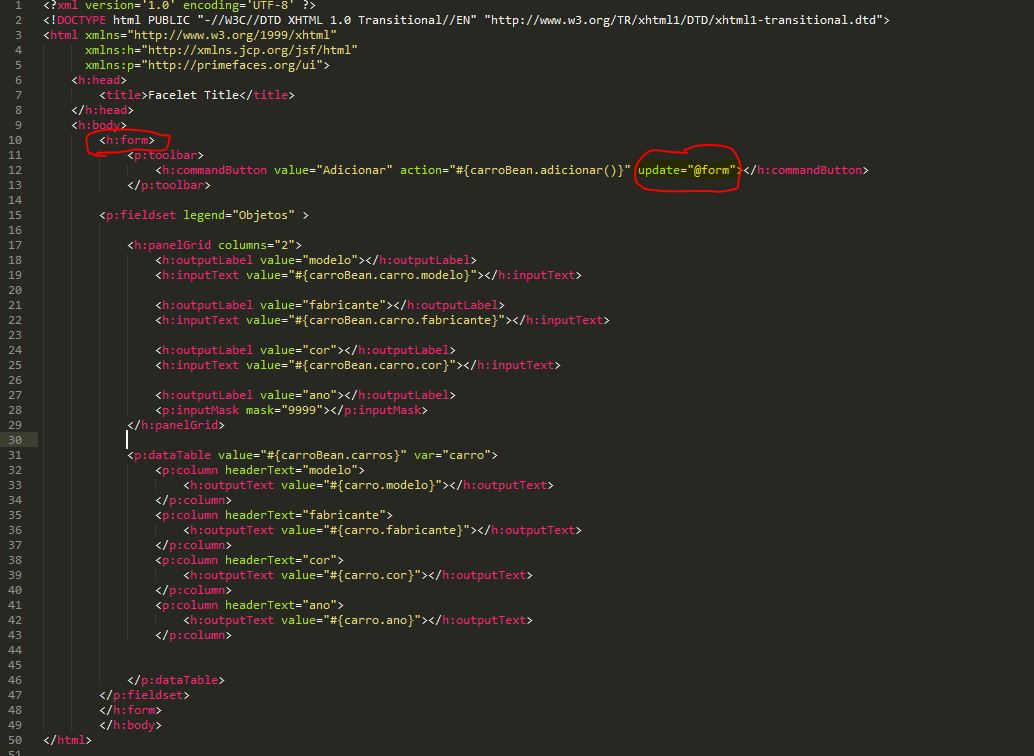Click the update="@form" attribute

tap(686, 170)
